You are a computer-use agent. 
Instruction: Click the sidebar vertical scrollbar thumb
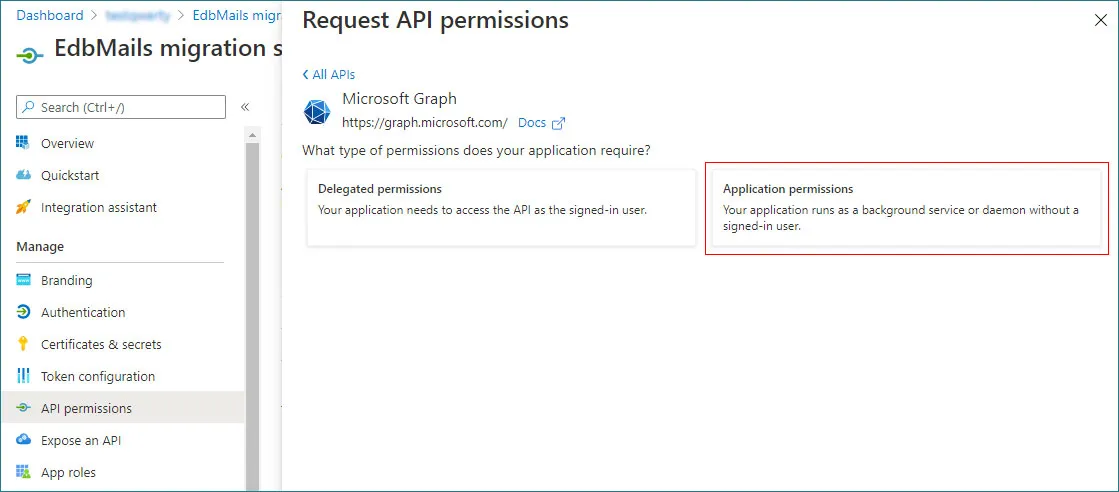(253, 316)
